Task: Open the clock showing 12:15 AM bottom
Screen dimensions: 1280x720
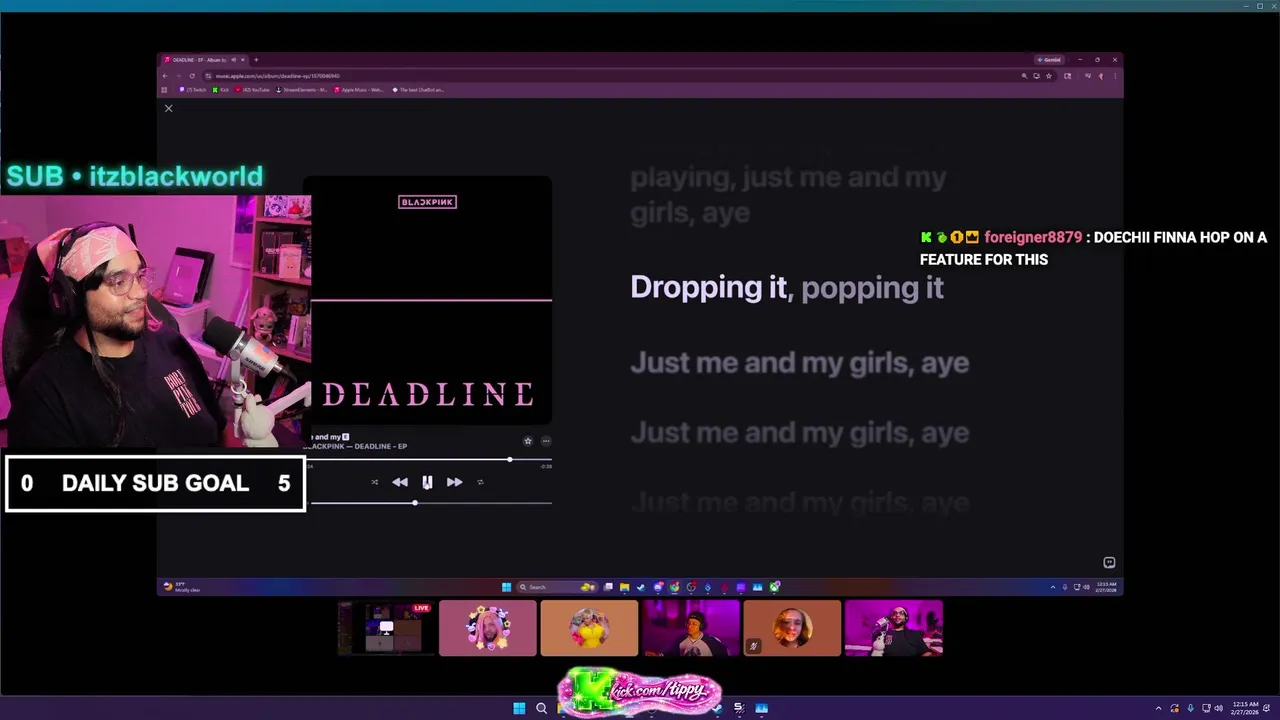Action: [1246, 708]
